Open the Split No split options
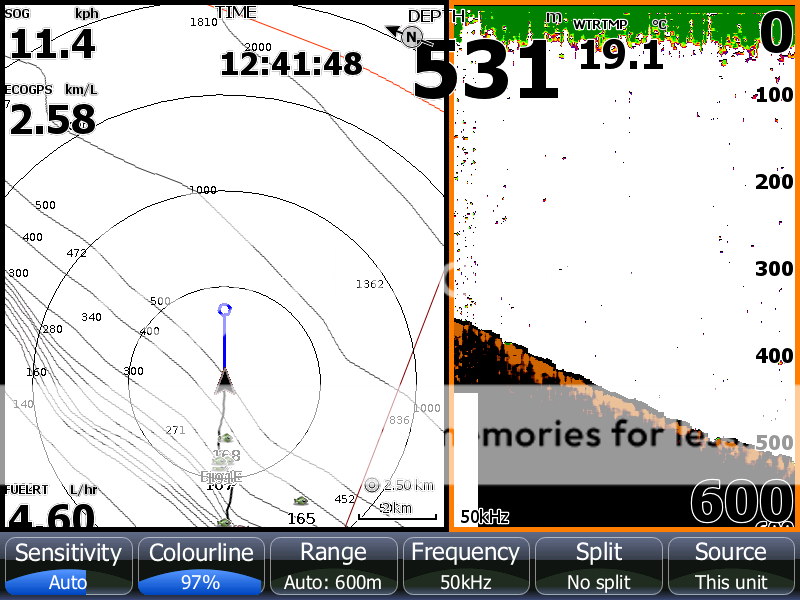 click(x=599, y=566)
